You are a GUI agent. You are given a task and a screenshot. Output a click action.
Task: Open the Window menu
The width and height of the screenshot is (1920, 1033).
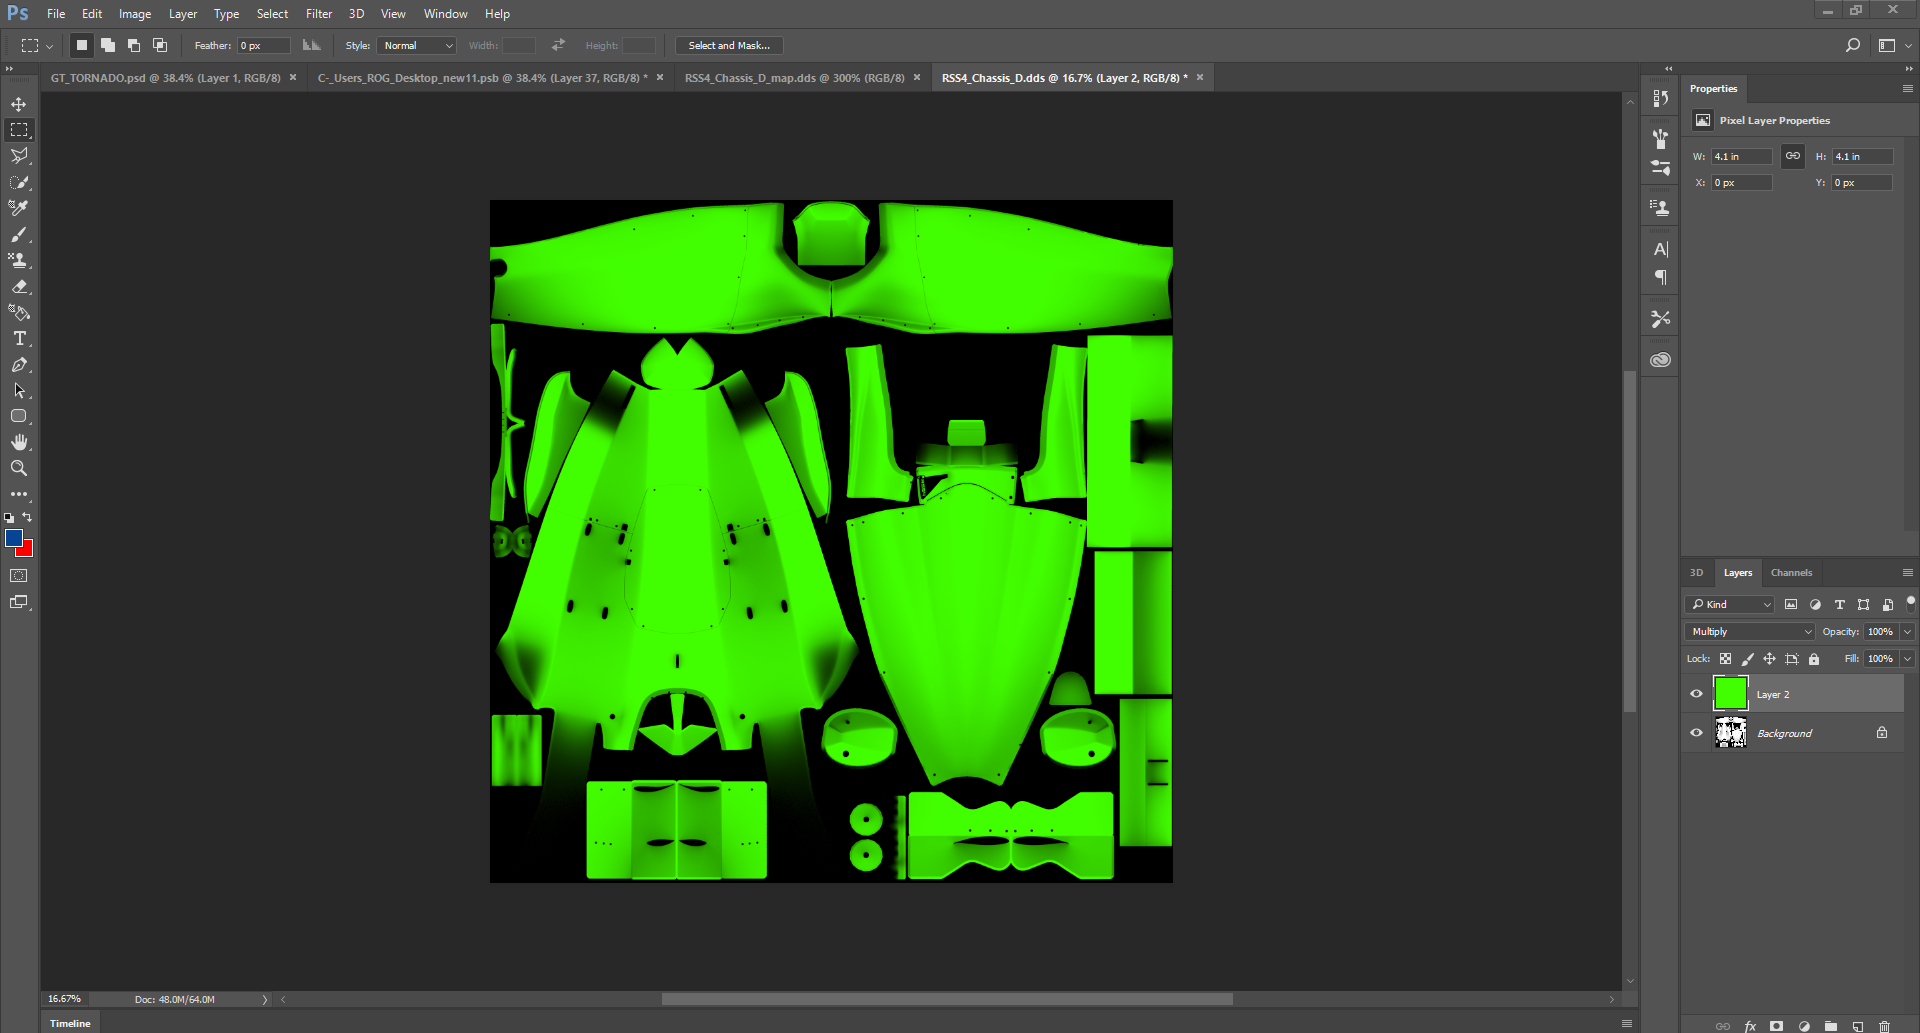click(445, 14)
